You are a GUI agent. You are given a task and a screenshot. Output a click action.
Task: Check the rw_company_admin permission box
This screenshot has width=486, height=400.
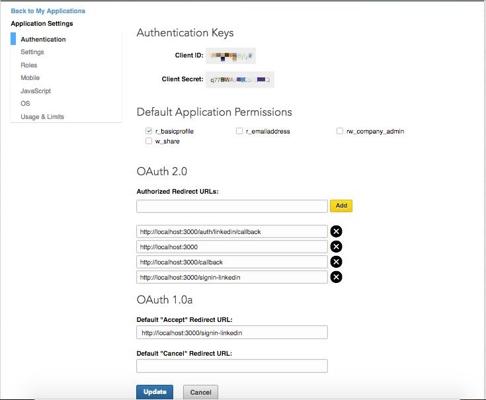(x=339, y=131)
